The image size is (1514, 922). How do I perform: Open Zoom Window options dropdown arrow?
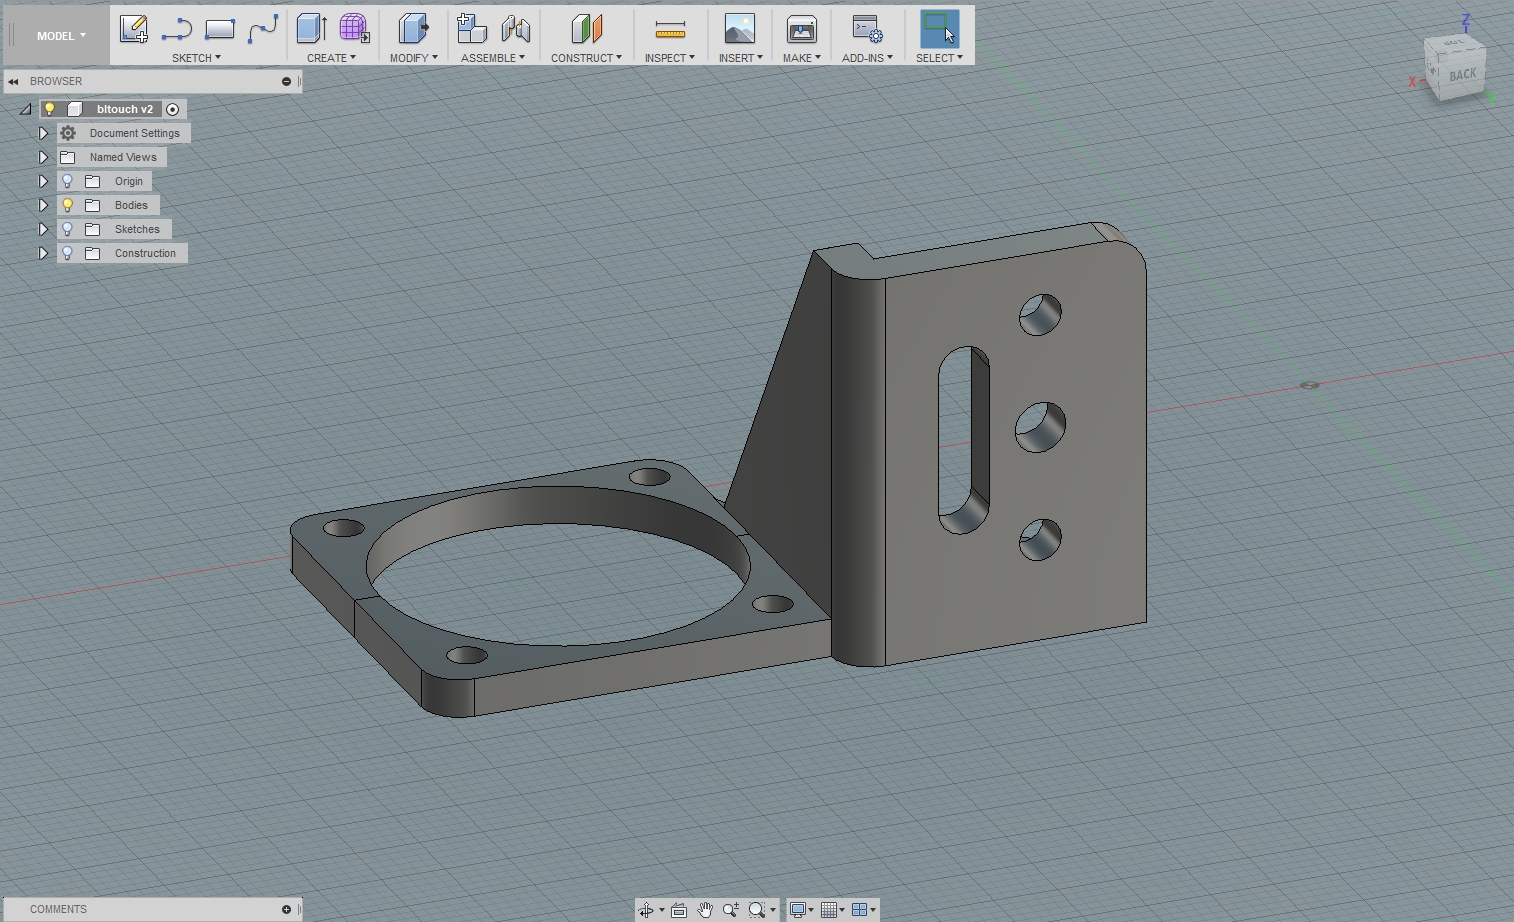coord(772,910)
